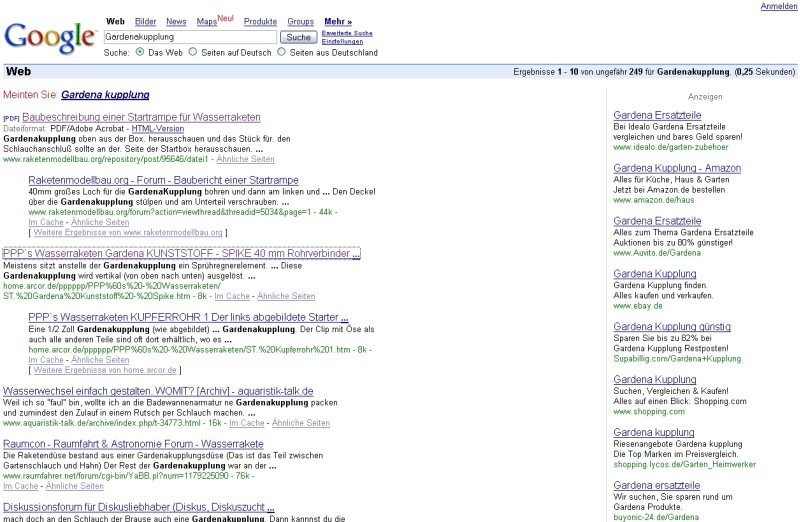The image size is (800, 522).
Task: Click 'Ähnliche Seiten' for the aquaristik-talk result
Action: coord(301,423)
